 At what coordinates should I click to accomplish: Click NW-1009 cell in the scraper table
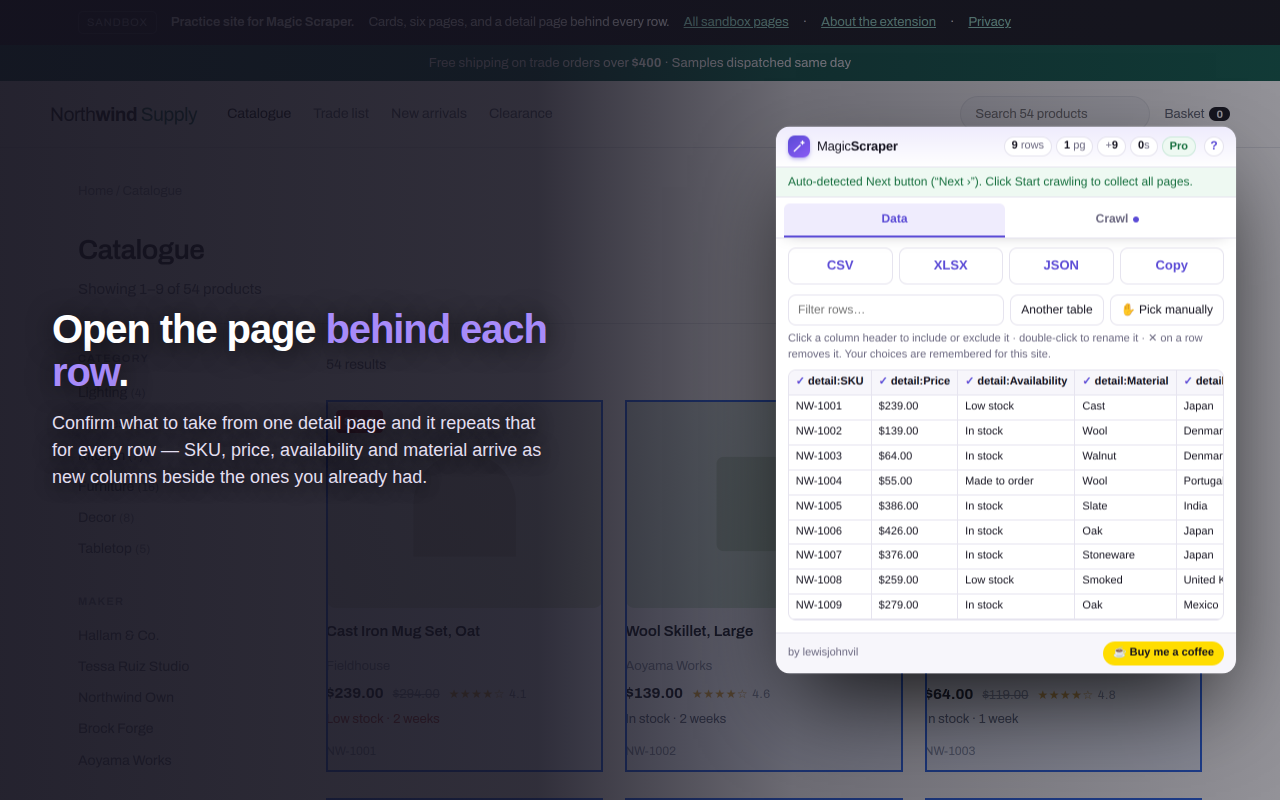tap(830, 605)
